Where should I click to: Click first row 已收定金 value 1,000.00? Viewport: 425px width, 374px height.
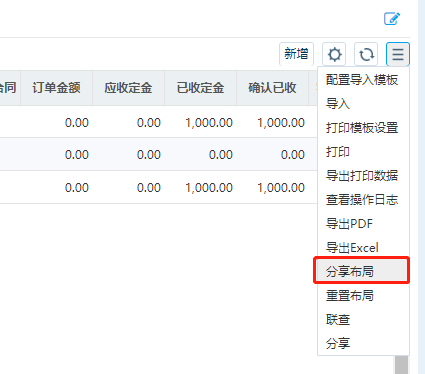coord(209,123)
